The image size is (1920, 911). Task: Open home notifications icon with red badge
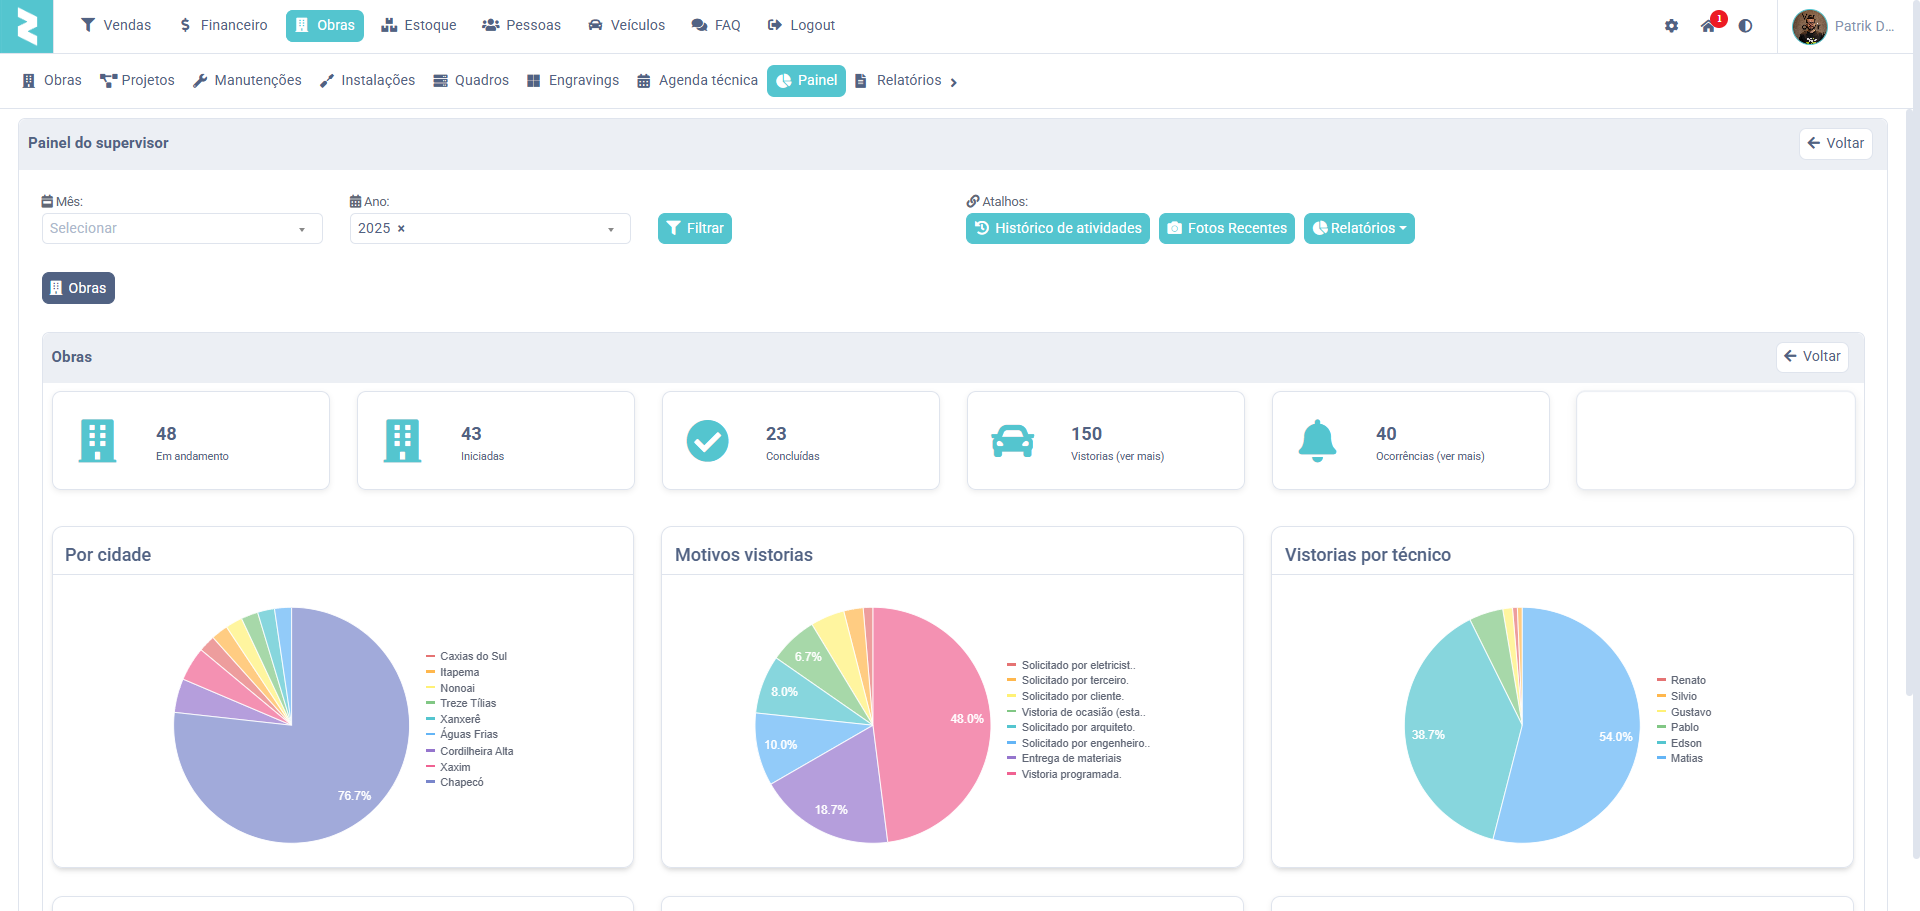[1708, 26]
